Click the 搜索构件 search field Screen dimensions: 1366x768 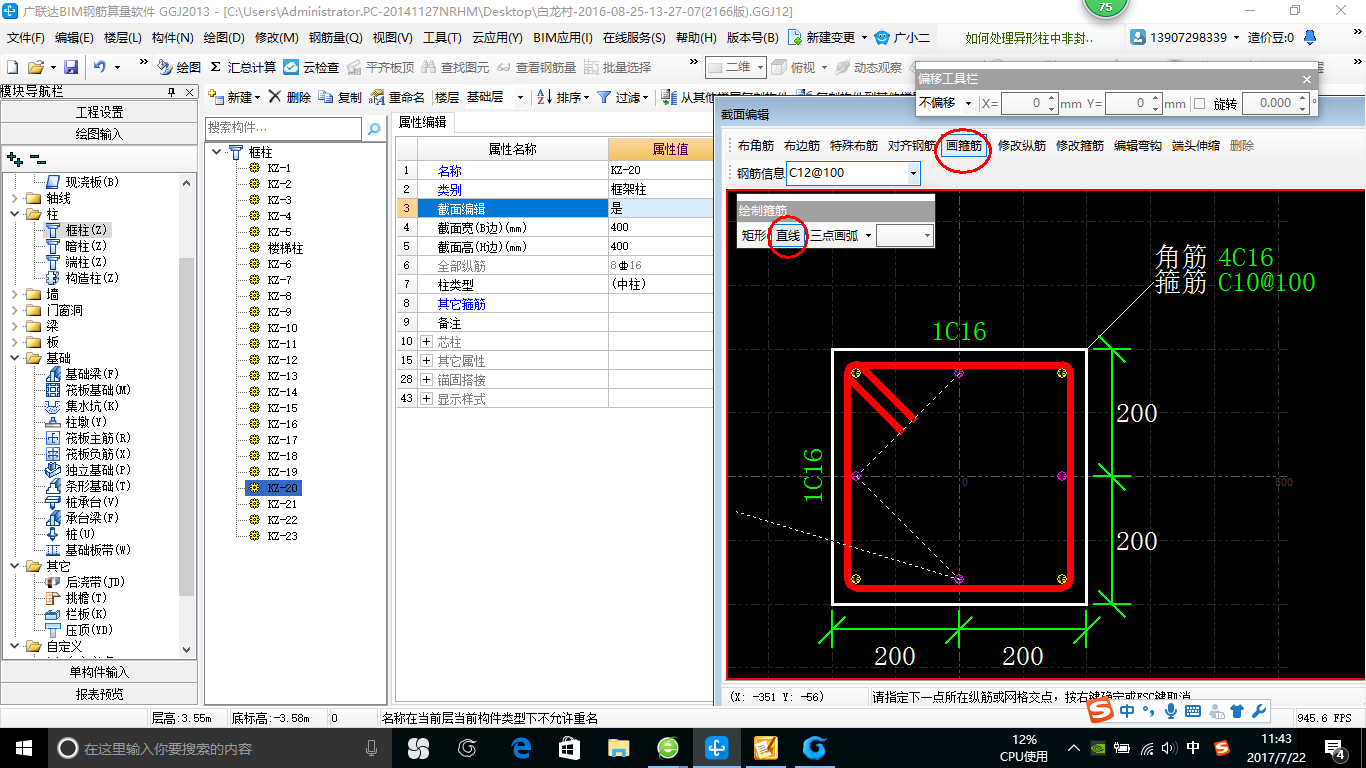(x=283, y=129)
